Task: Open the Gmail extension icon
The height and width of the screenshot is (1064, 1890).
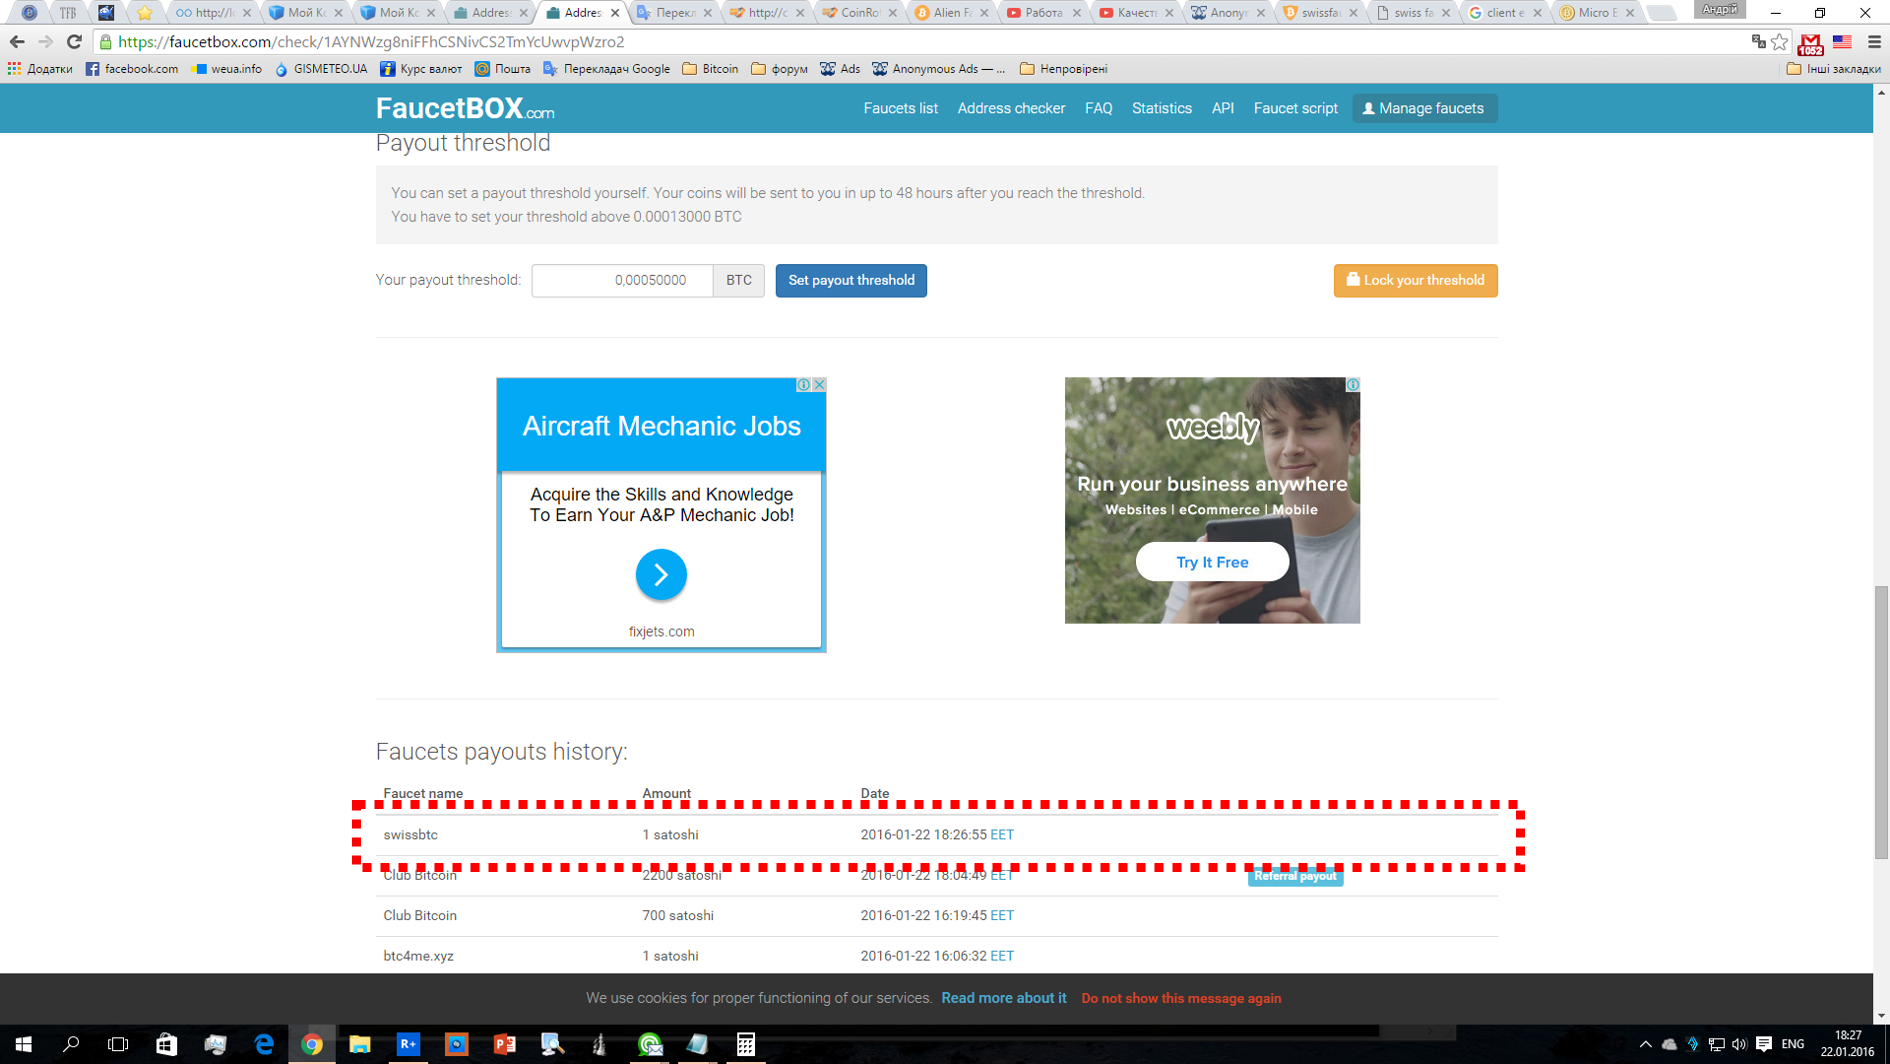Action: point(1810,43)
